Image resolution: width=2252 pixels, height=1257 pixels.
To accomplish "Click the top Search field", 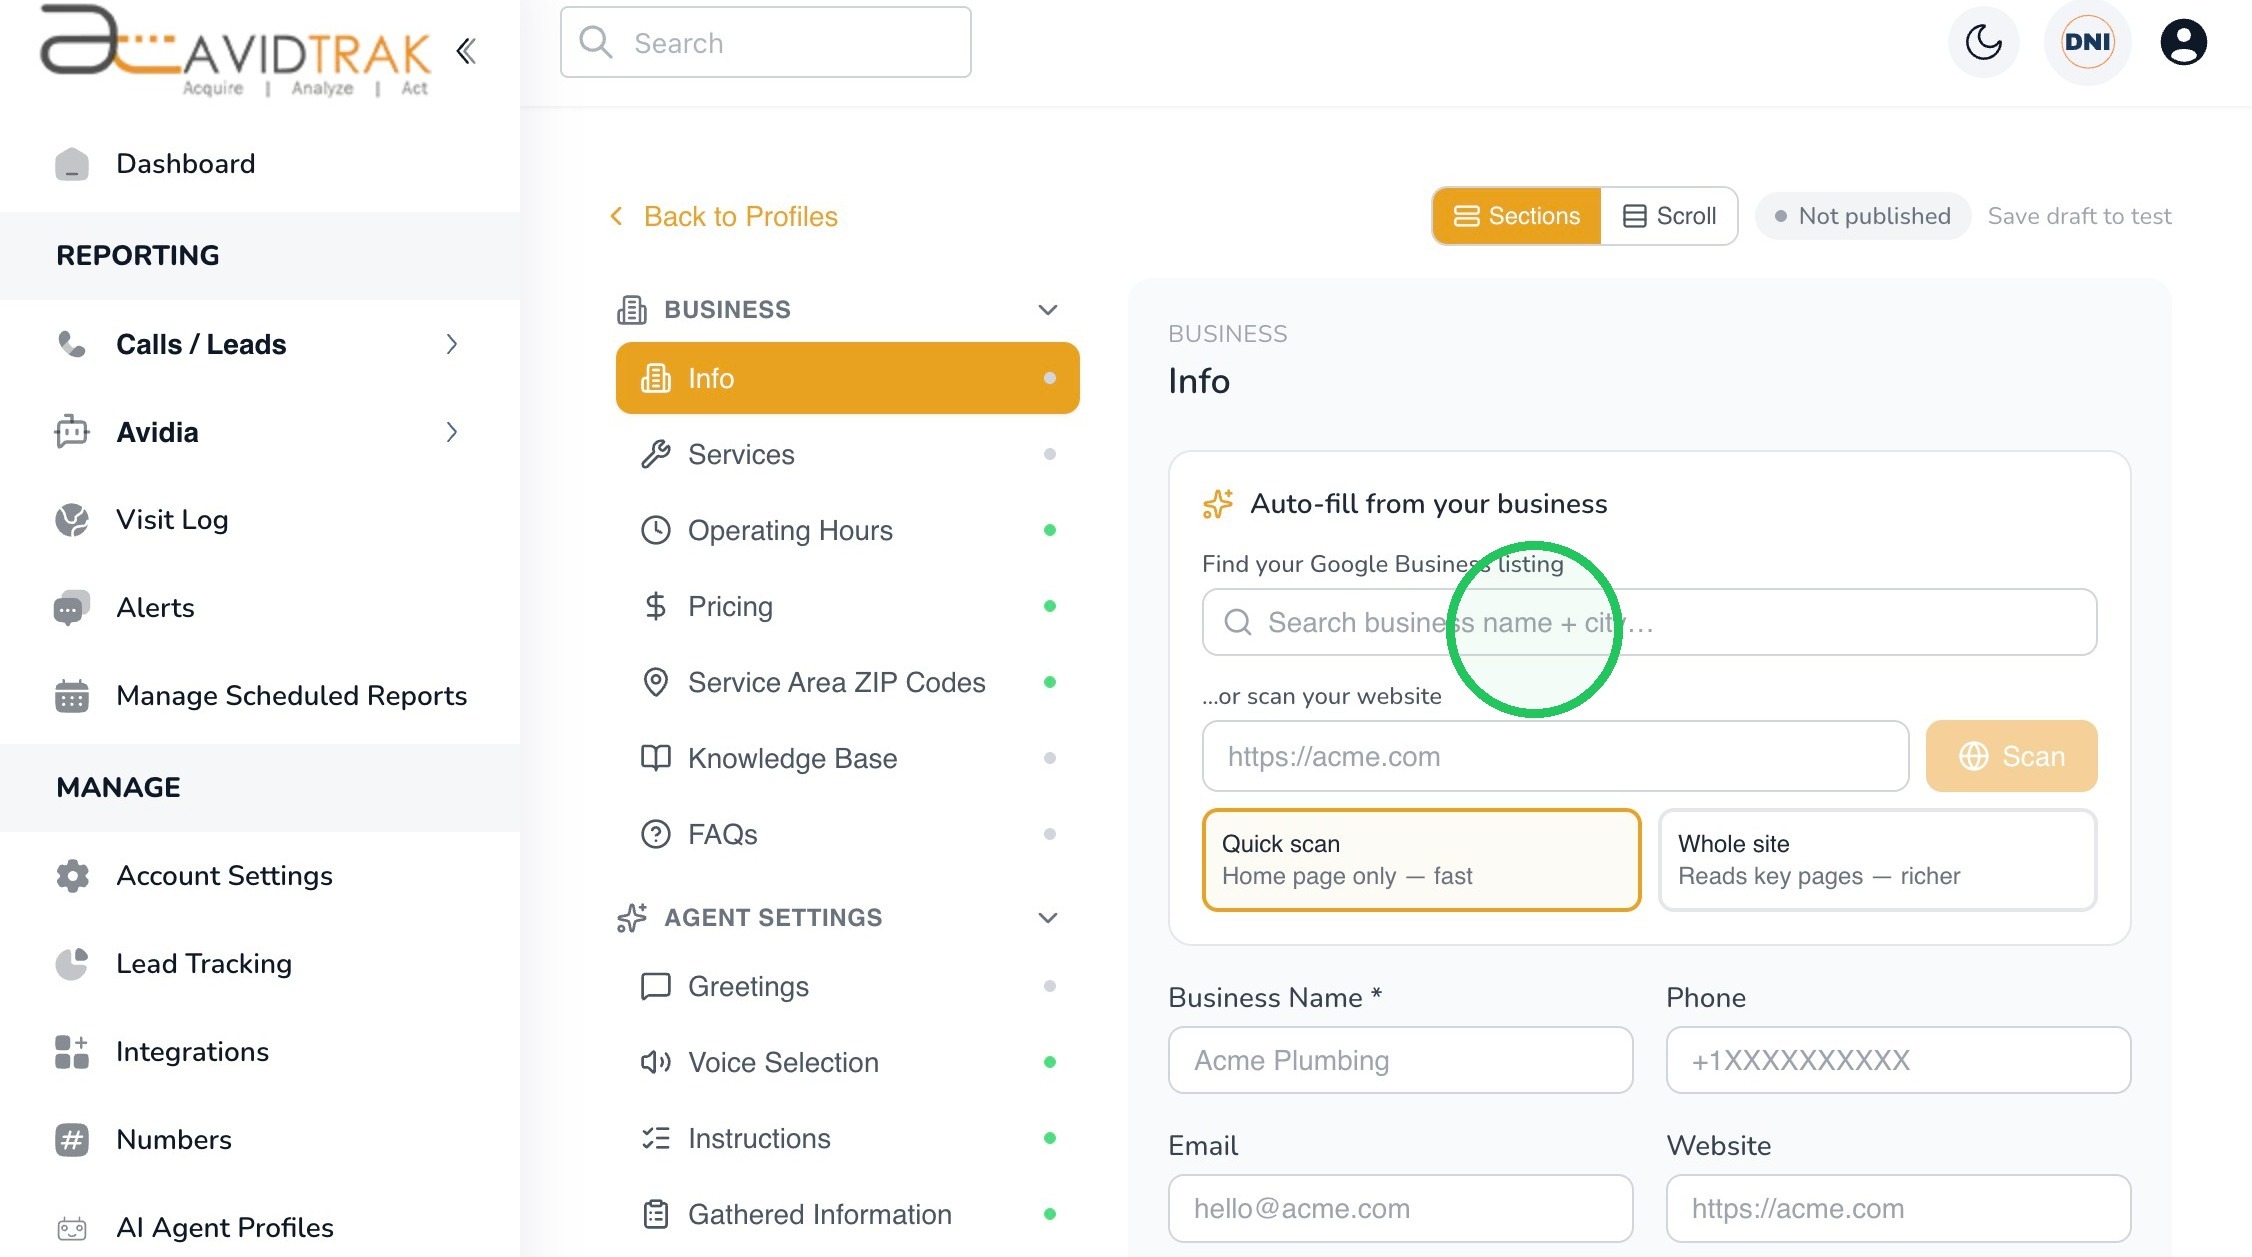I will 766,42.
